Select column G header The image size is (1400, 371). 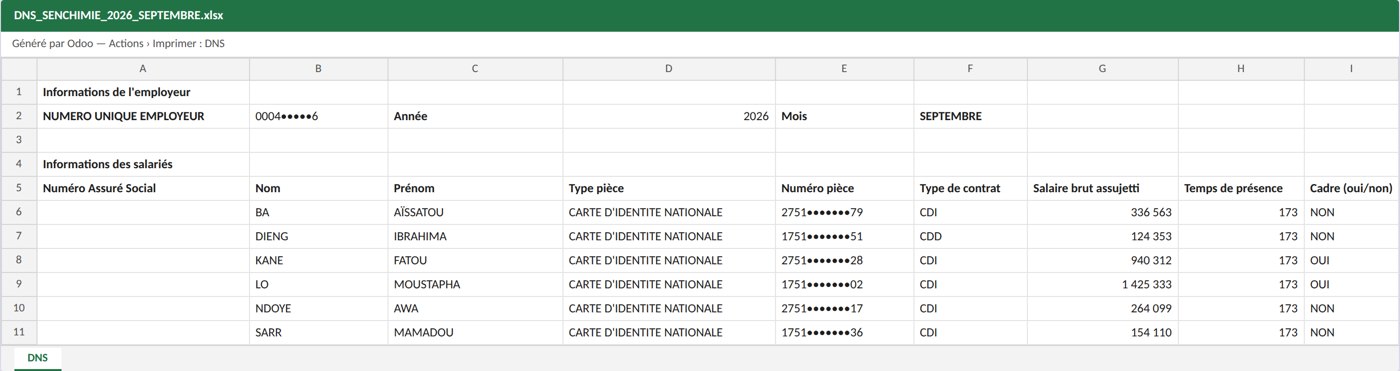1102,68
